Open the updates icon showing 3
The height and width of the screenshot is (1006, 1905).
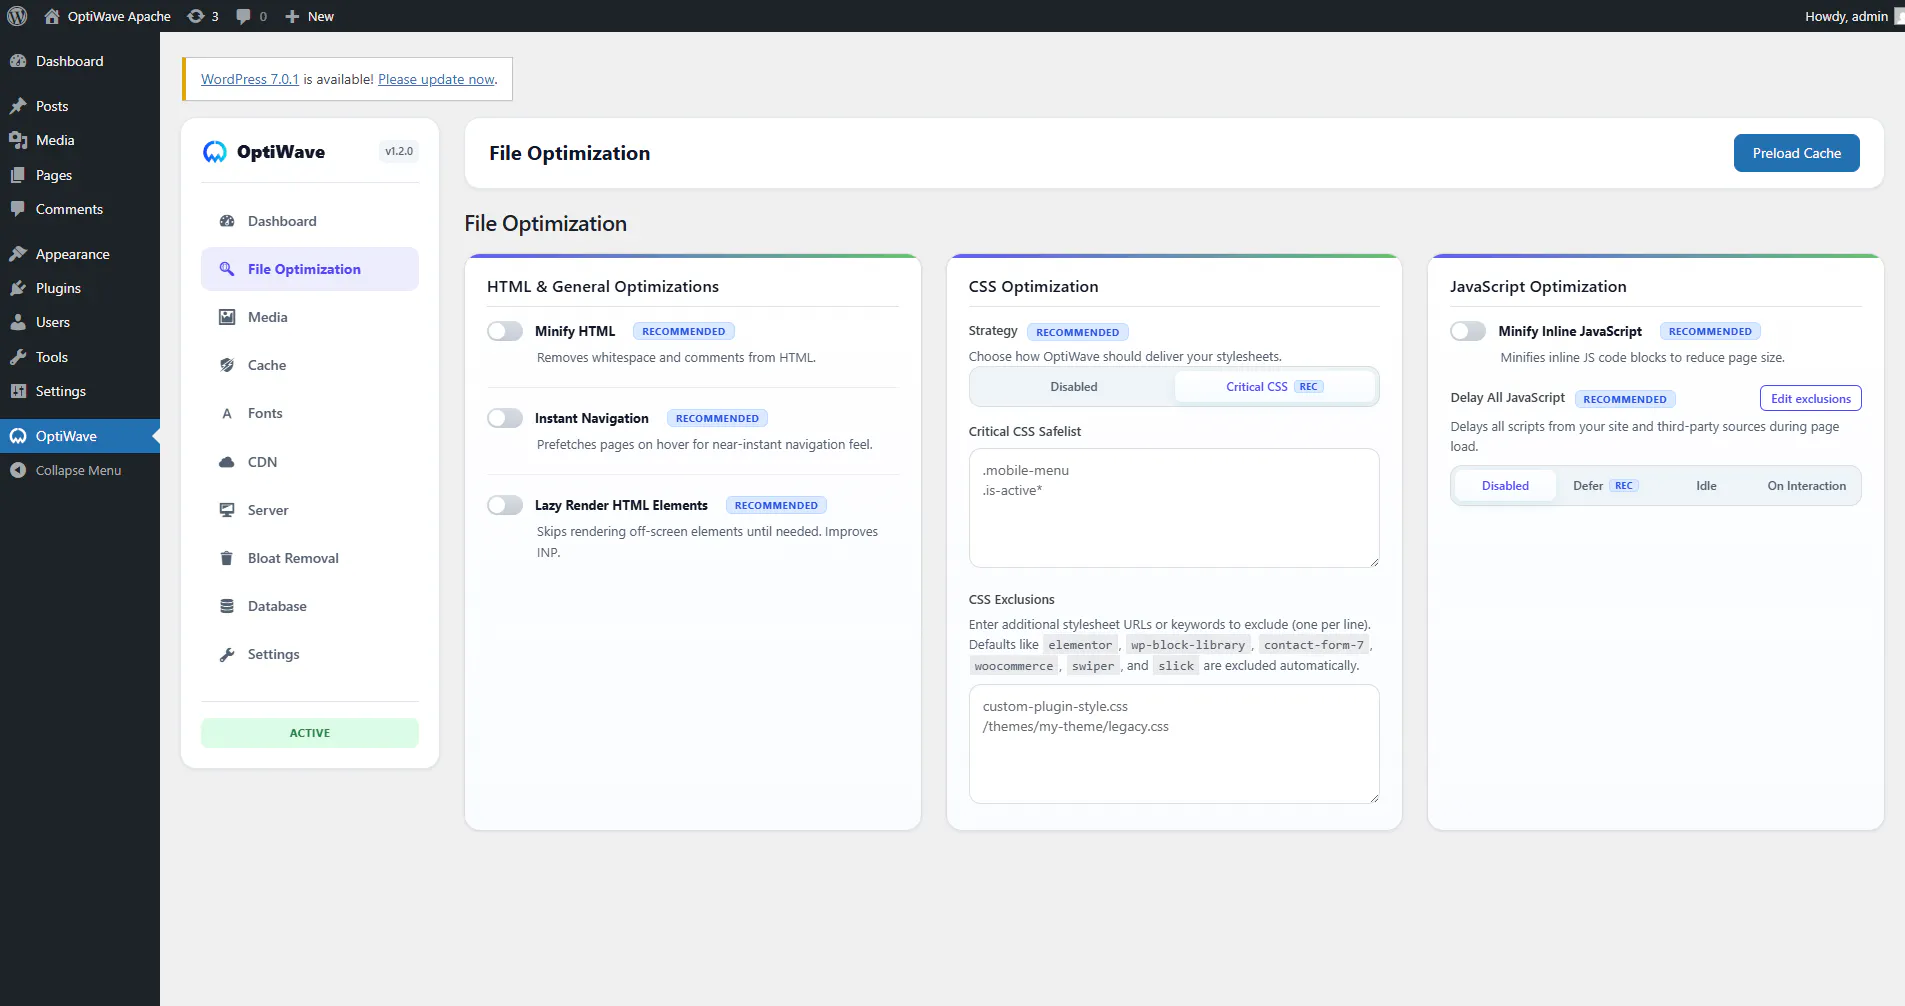(x=196, y=16)
